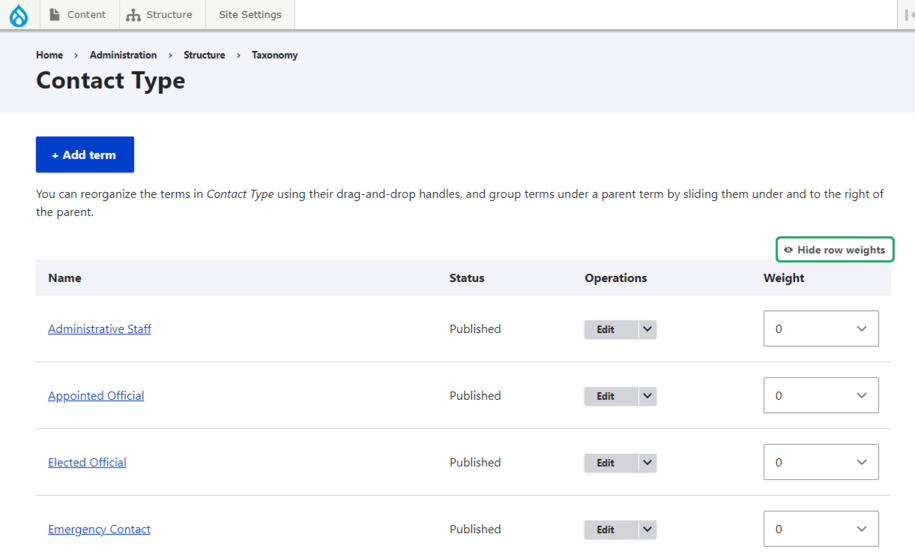Screen dimensions: 915x555
Task: Open the Structure menu
Action: point(159,15)
